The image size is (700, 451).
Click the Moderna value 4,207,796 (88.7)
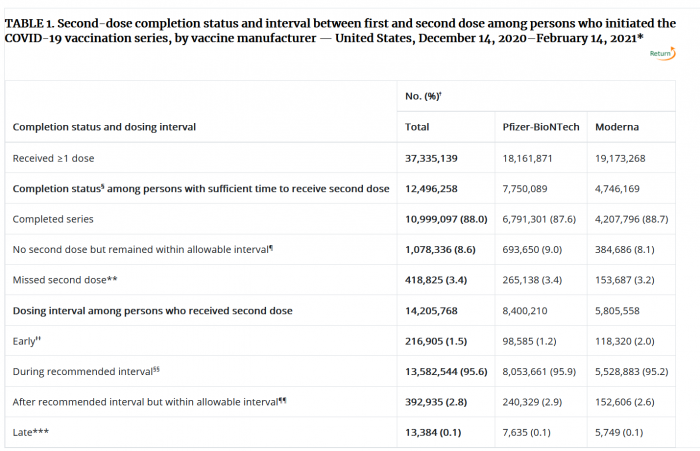pyautogui.click(x=635, y=219)
